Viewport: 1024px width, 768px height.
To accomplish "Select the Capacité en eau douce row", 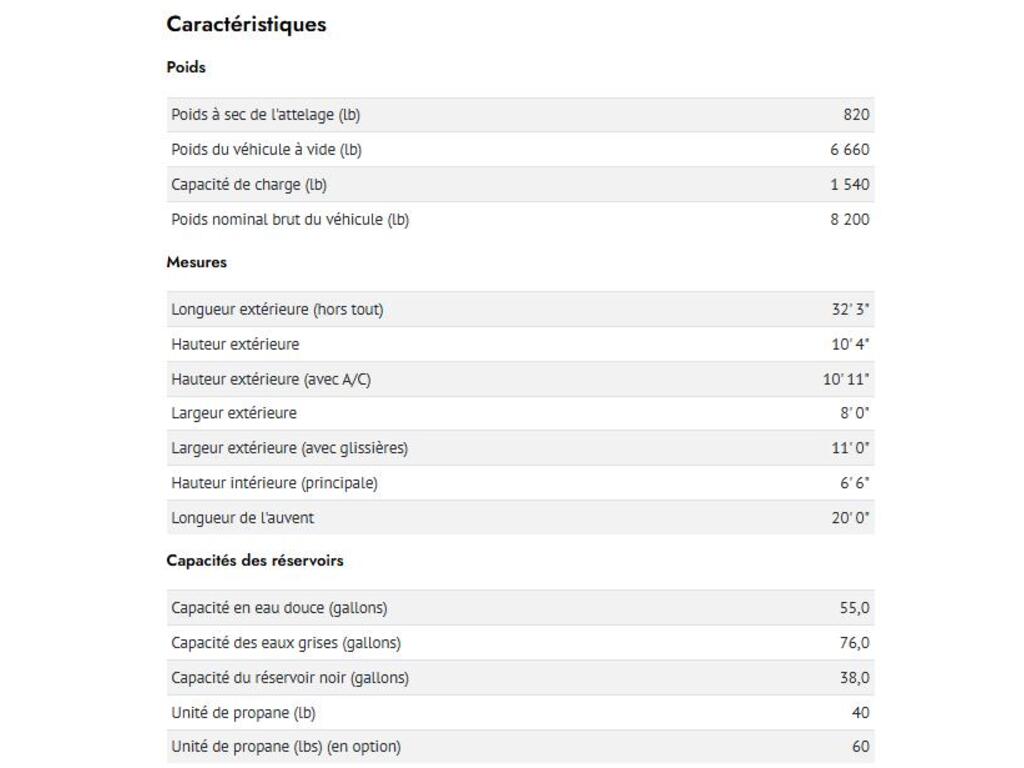I will (x=520, y=608).
